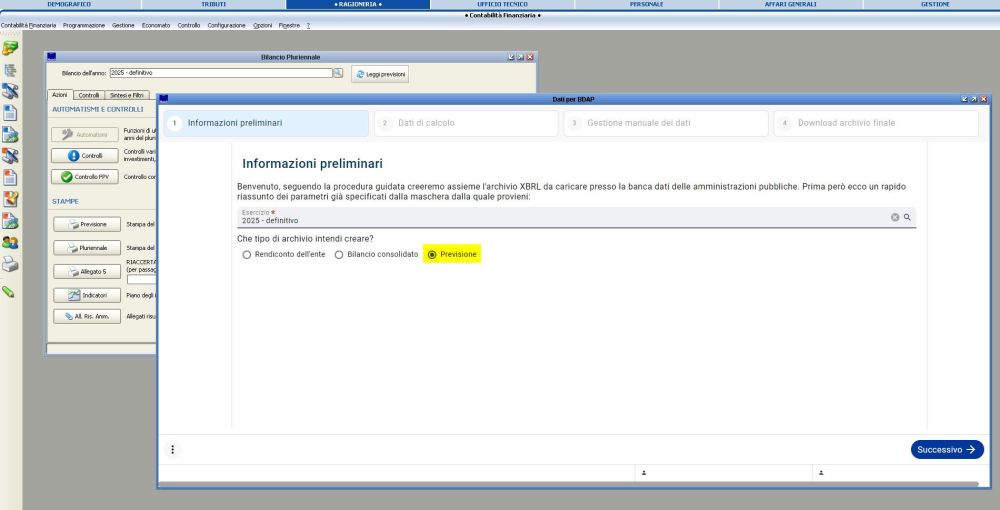The width and height of the screenshot is (1000, 510).
Task: Switch to the DEMOGRAFICO module tab
Action: (70, 4)
